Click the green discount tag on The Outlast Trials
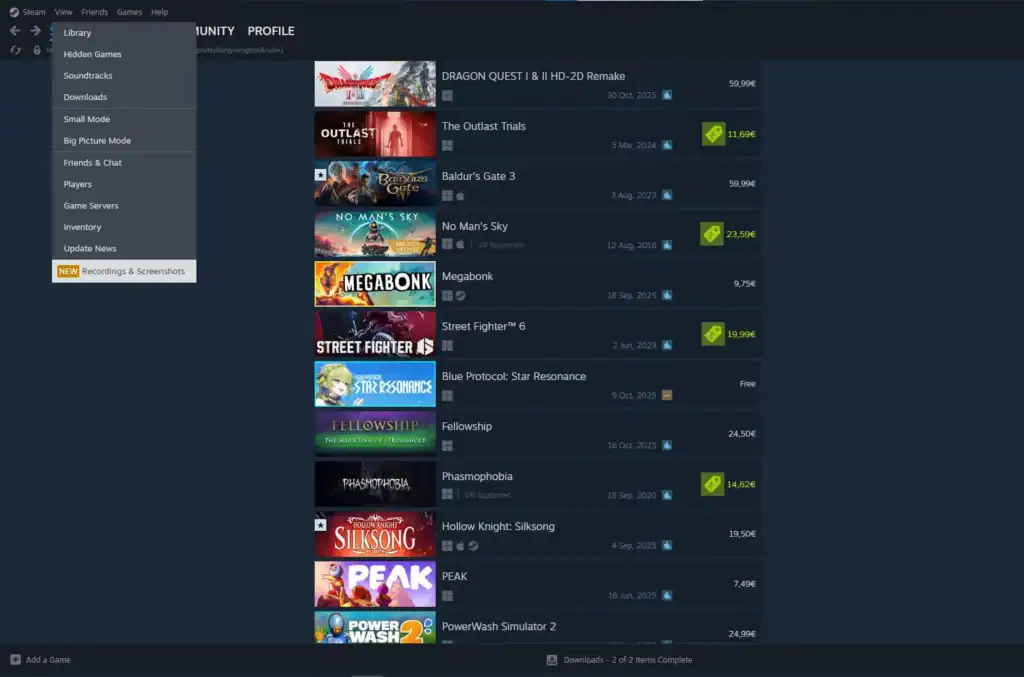 pos(713,135)
